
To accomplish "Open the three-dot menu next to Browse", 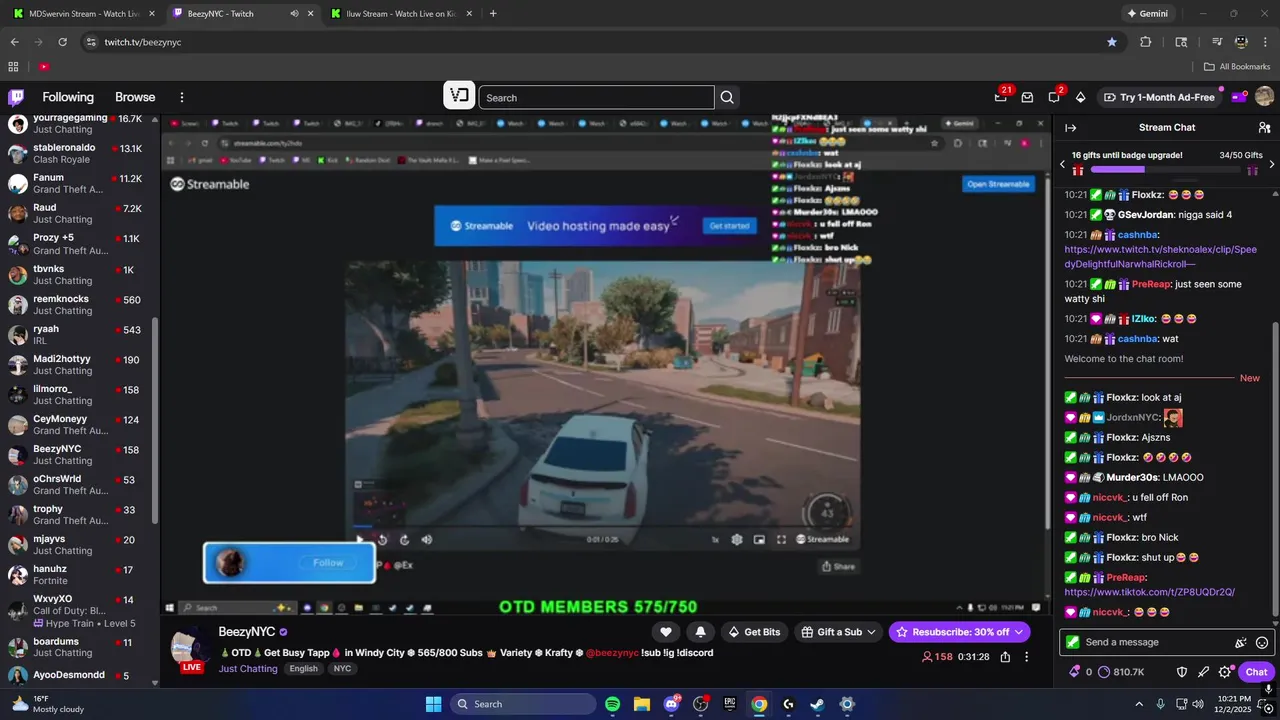I will [x=182, y=97].
